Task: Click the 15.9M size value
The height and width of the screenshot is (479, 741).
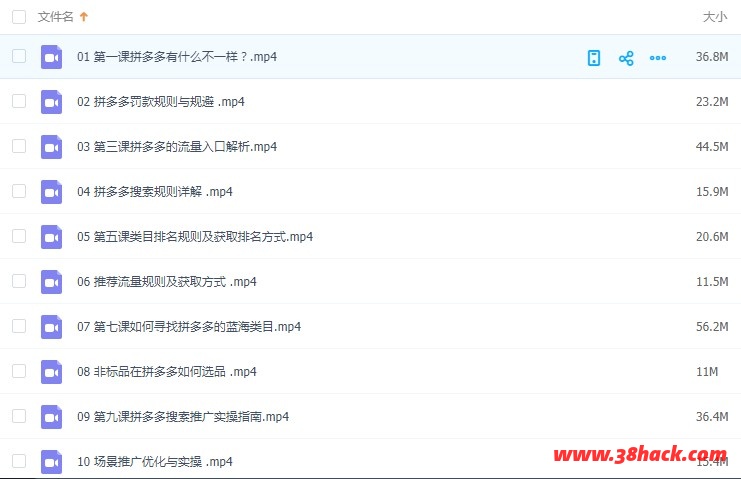Action: point(712,191)
